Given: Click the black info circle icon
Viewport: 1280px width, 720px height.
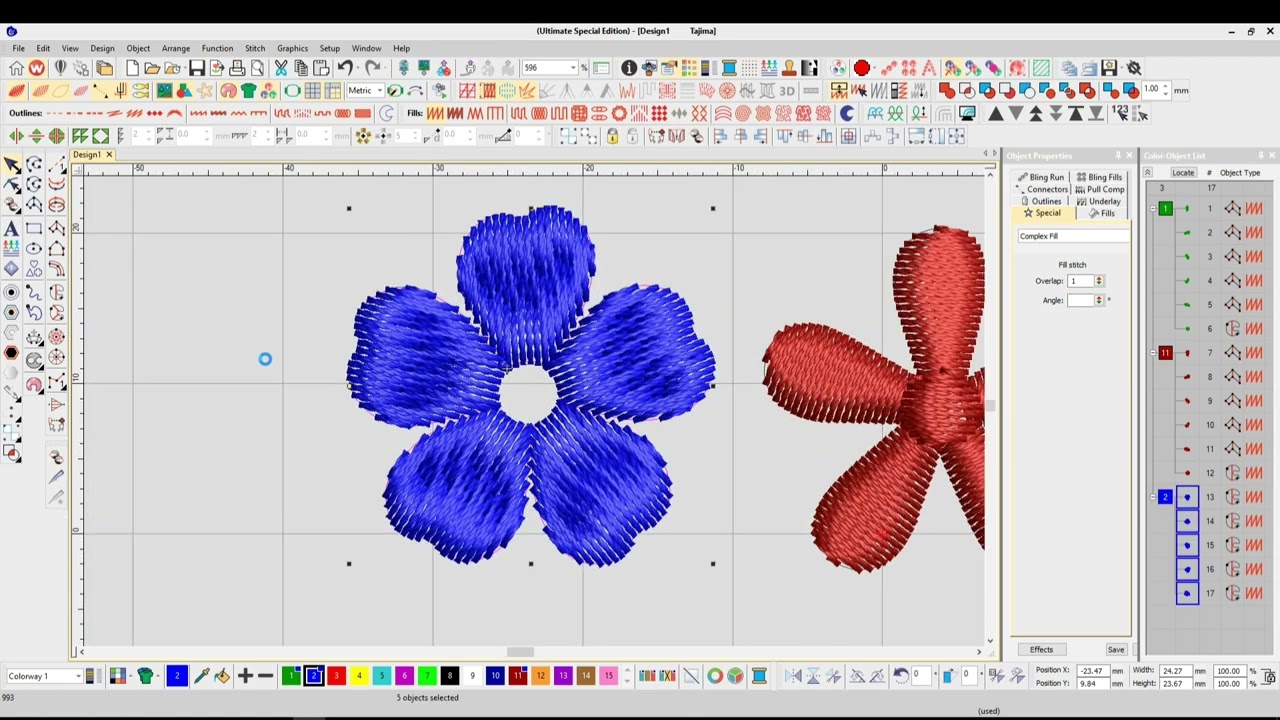Looking at the screenshot, I should click(629, 68).
